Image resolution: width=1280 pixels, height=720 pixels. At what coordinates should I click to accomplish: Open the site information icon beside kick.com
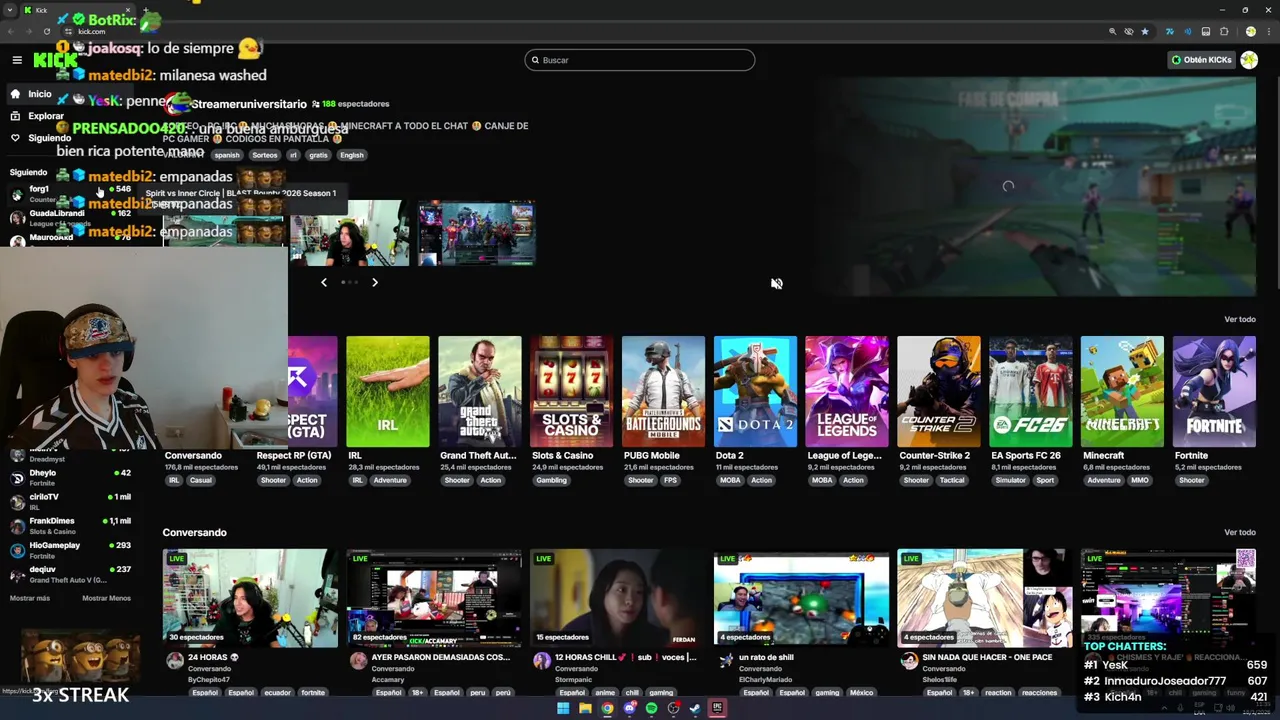68,31
